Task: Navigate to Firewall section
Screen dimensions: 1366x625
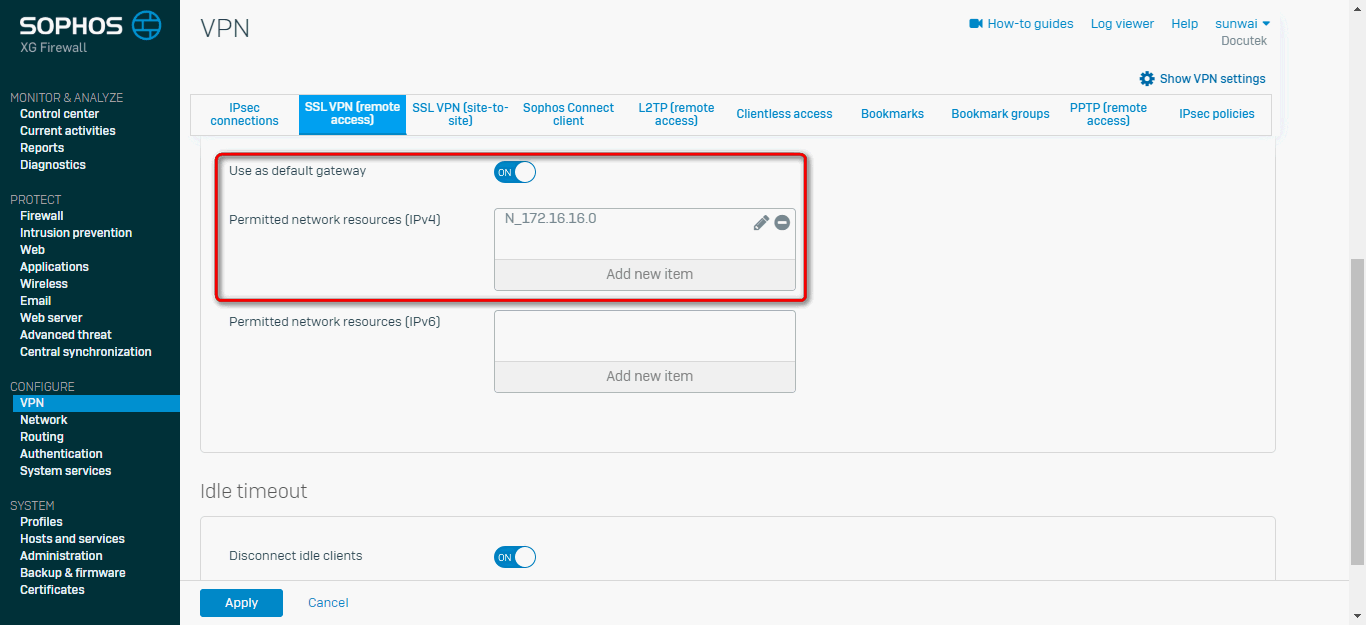Action: coord(42,216)
